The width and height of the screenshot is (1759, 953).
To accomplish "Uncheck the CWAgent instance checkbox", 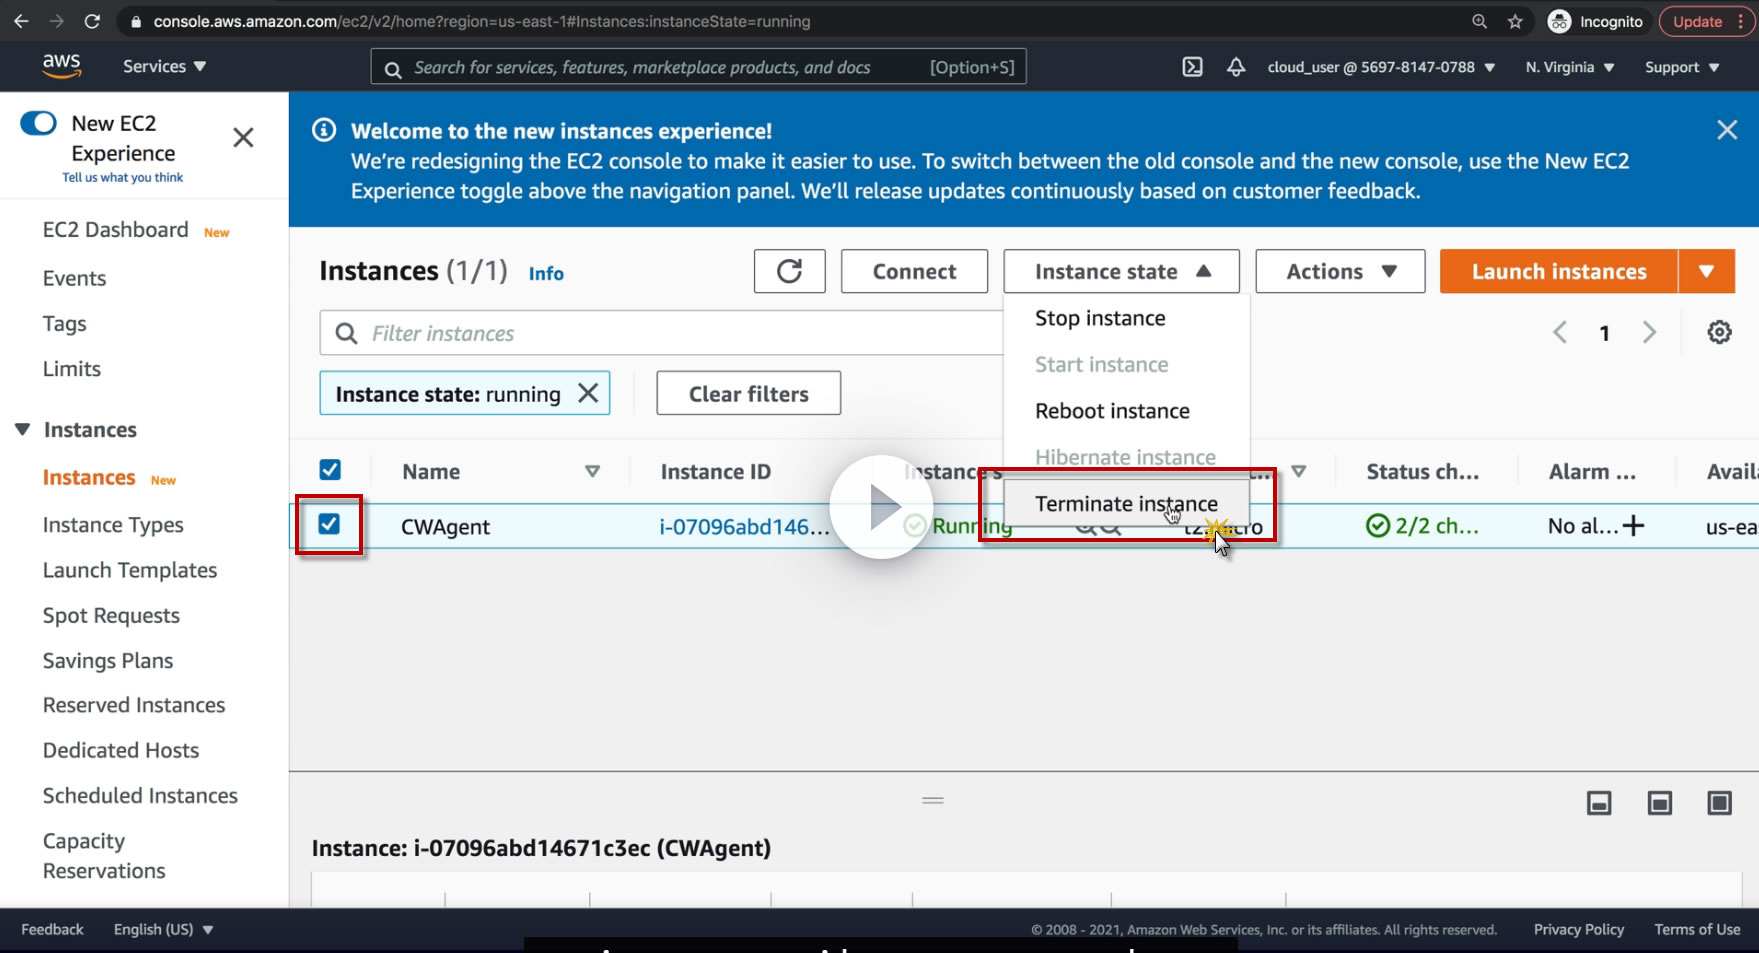I will coord(329,524).
